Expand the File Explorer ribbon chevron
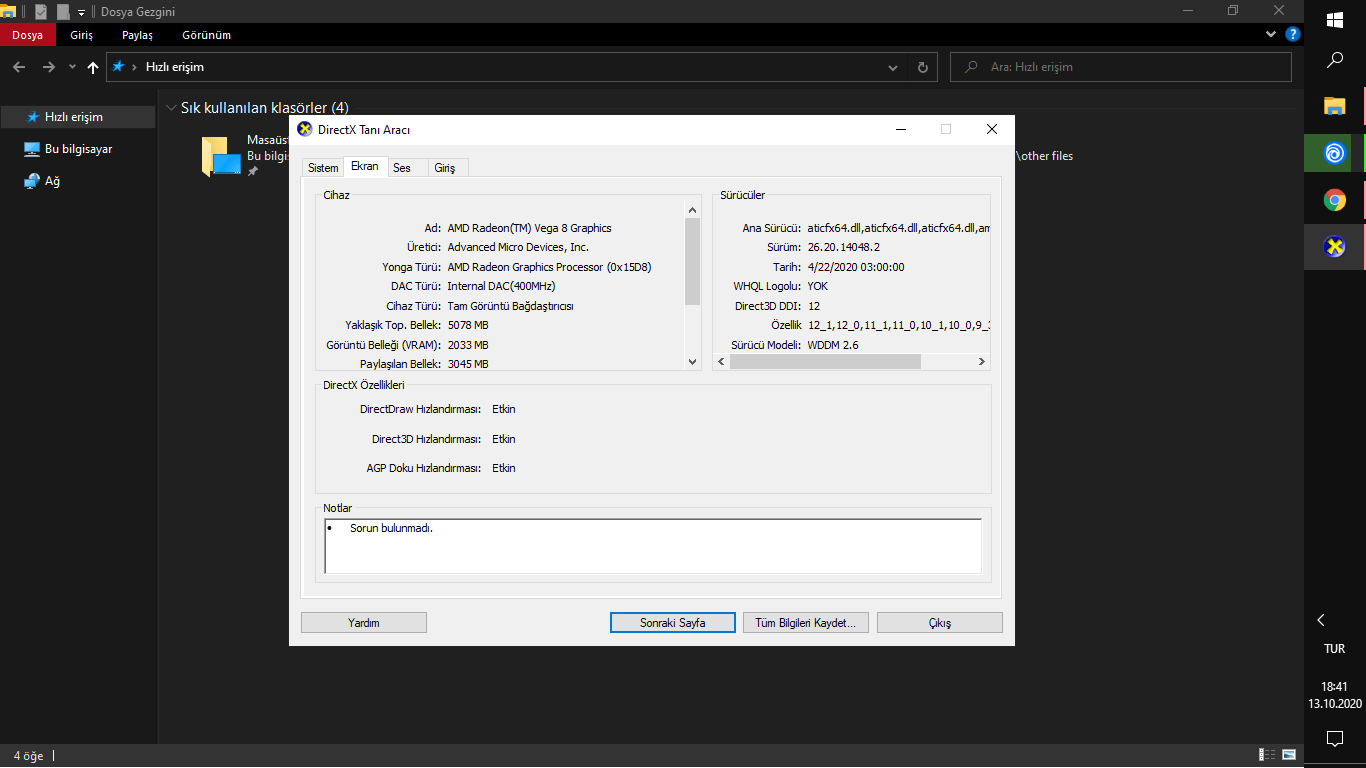Image resolution: width=1366 pixels, height=768 pixels. pyautogui.click(x=1271, y=34)
